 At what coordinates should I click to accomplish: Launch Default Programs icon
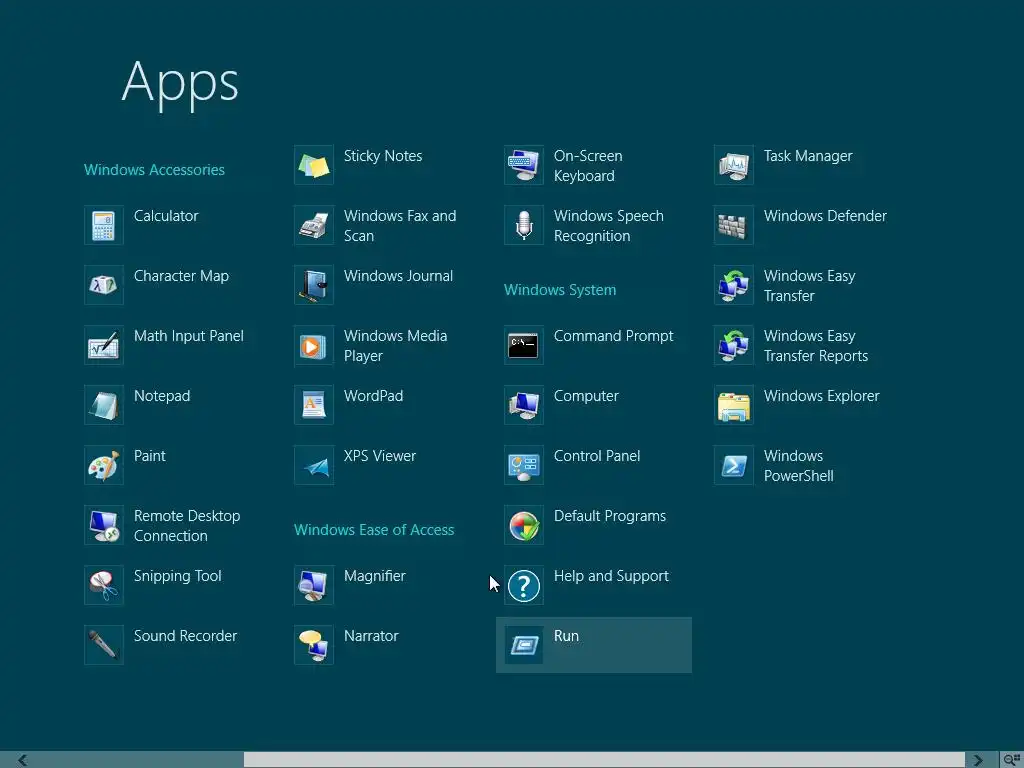(x=524, y=526)
